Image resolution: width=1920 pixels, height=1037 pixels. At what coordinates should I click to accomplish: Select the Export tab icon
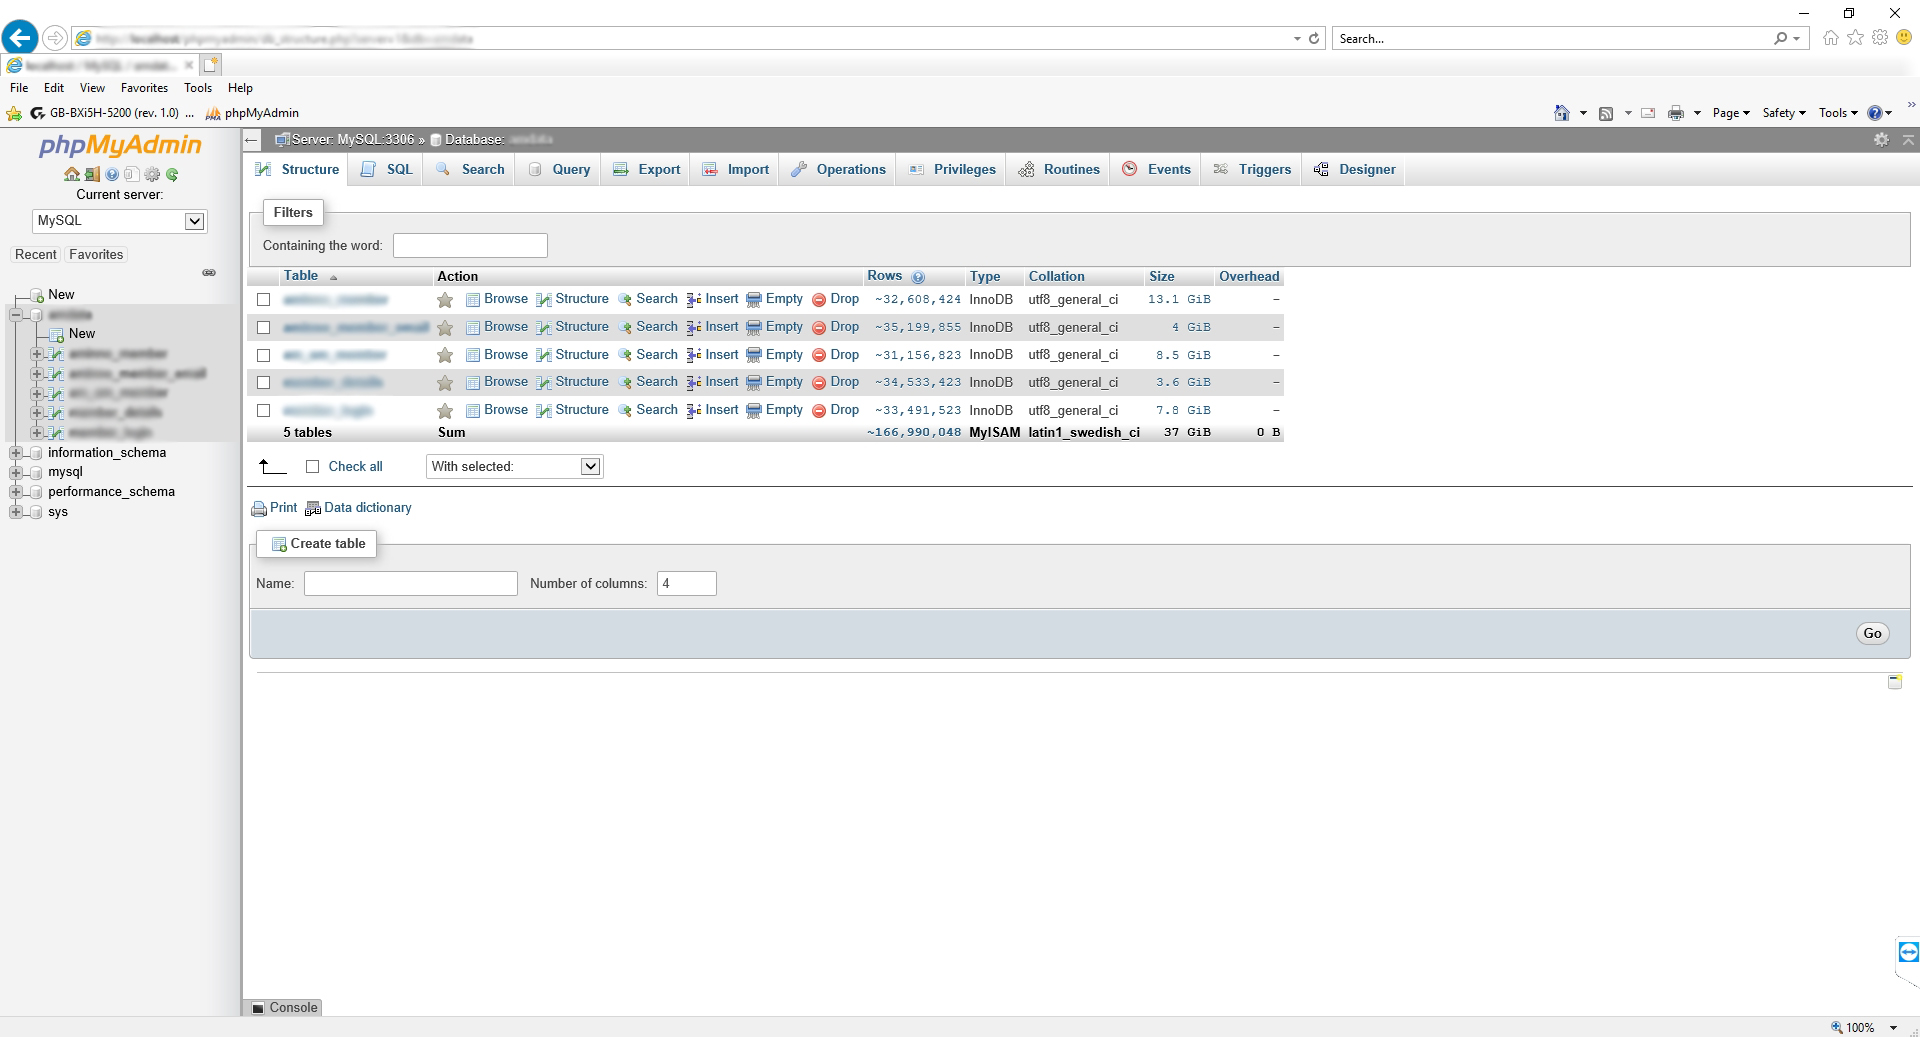pyautogui.click(x=622, y=169)
